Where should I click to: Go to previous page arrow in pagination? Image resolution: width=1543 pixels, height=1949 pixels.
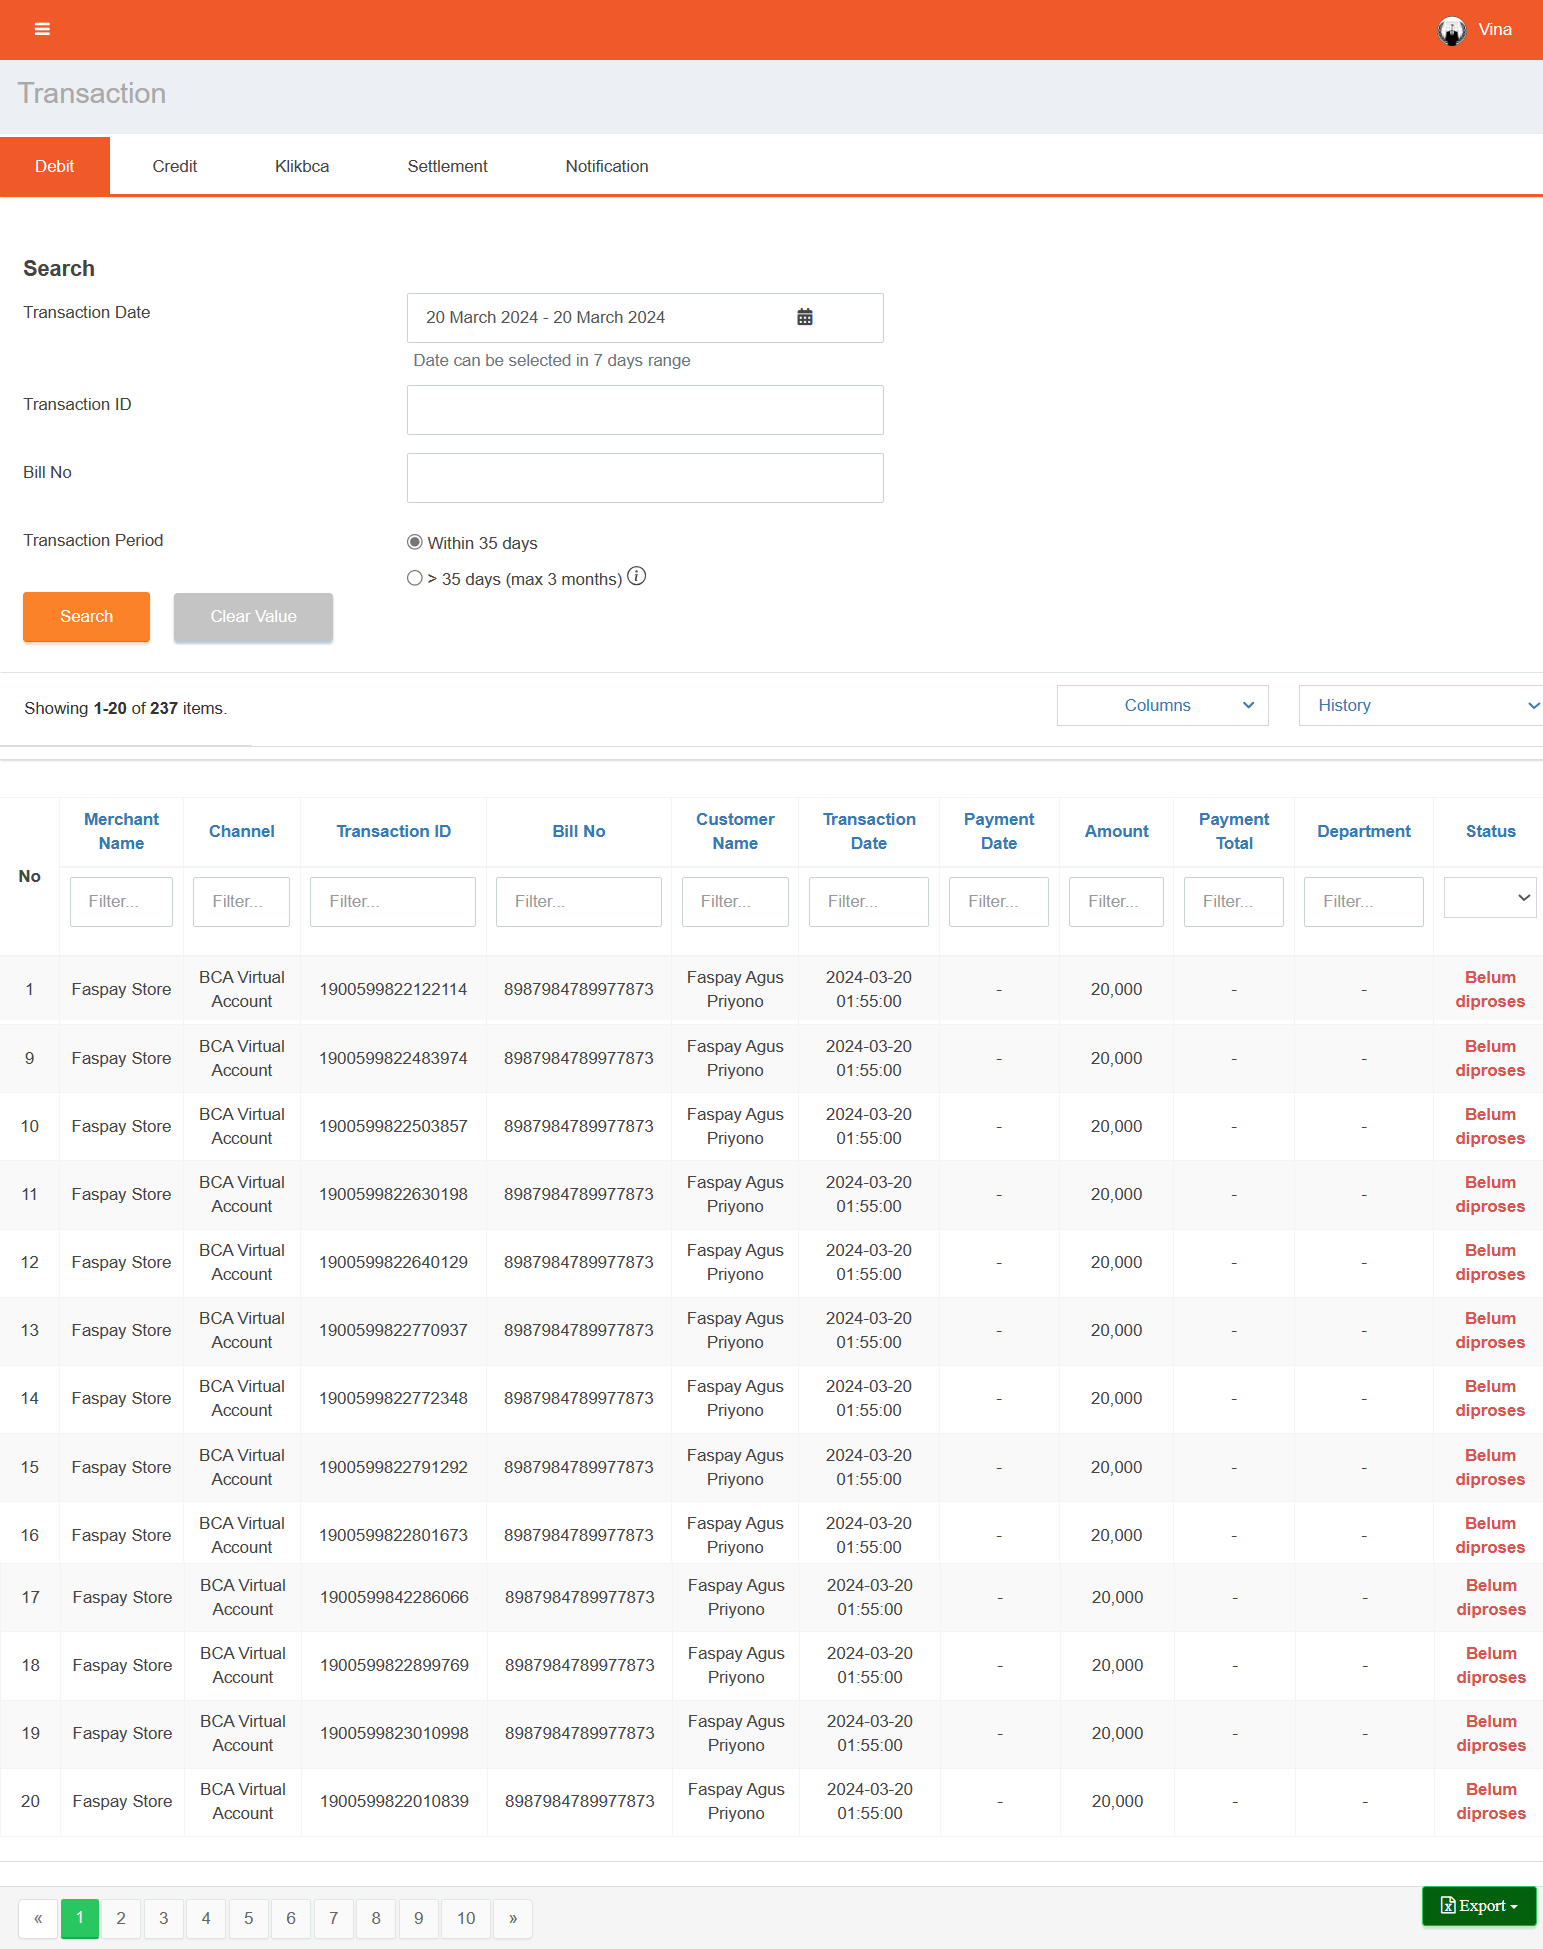38,1918
